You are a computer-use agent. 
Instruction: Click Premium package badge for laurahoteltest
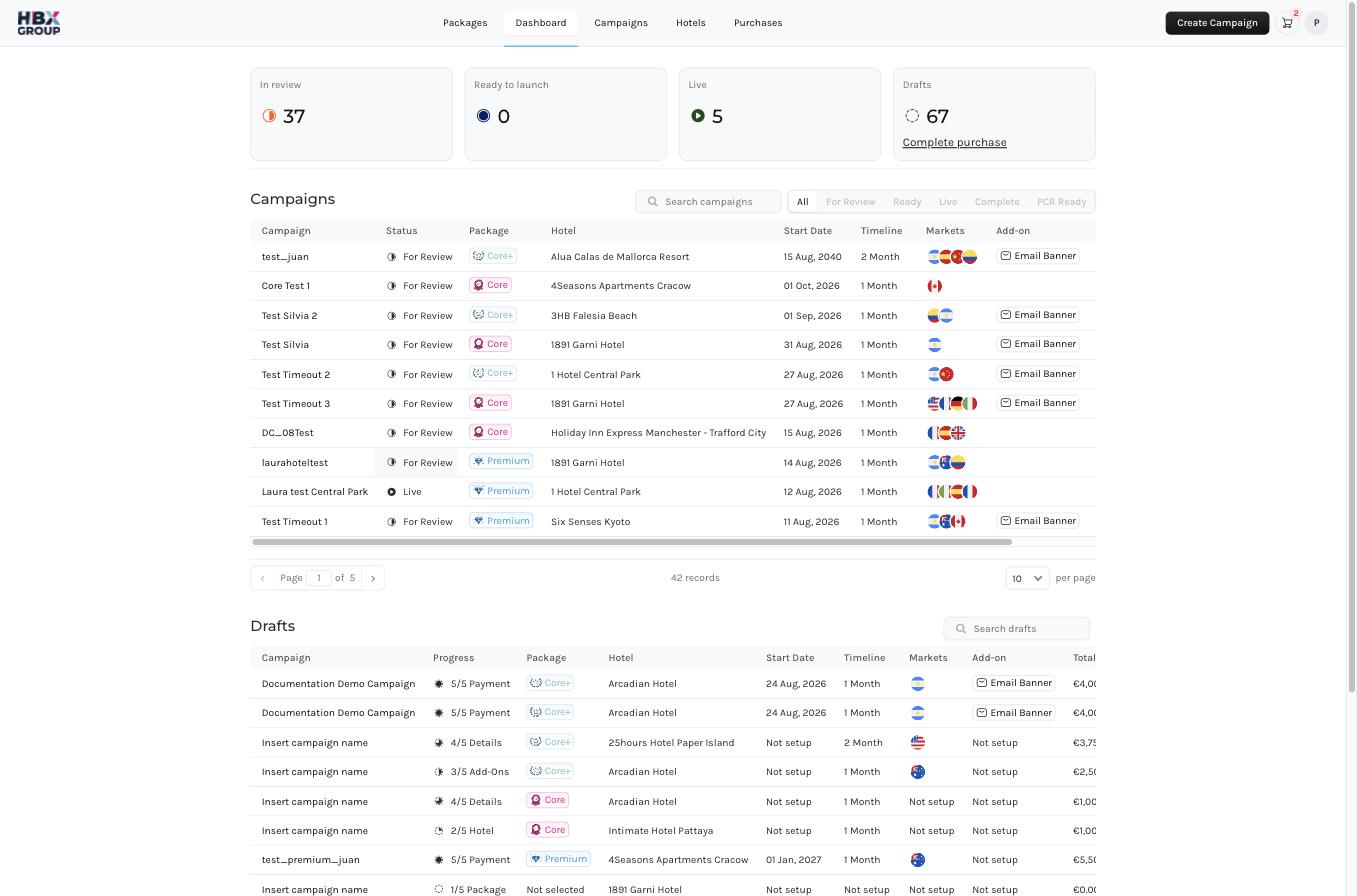point(501,461)
